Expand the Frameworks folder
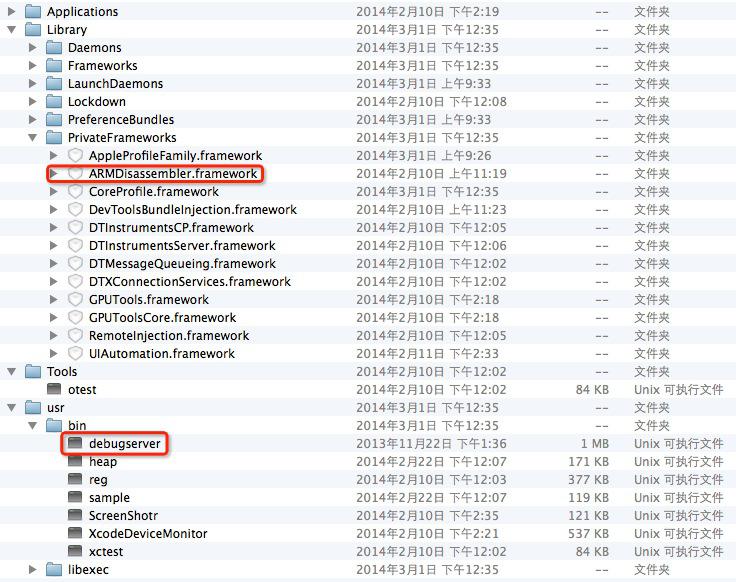 [x=32, y=65]
